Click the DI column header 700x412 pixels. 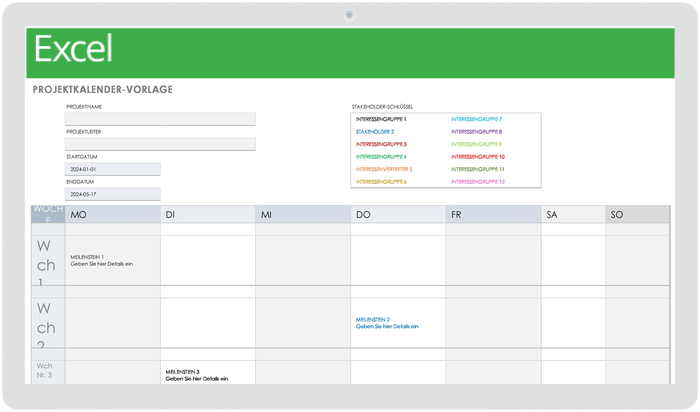tap(208, 215)
